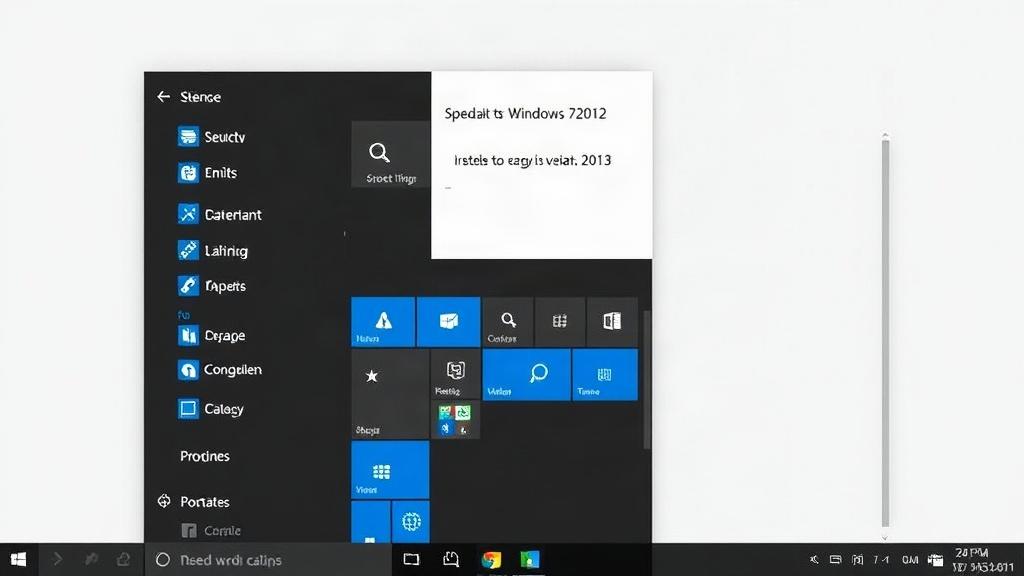Open the blue Tinne tile
This screenshot has width=1024, height=576.
coord(605,374)
